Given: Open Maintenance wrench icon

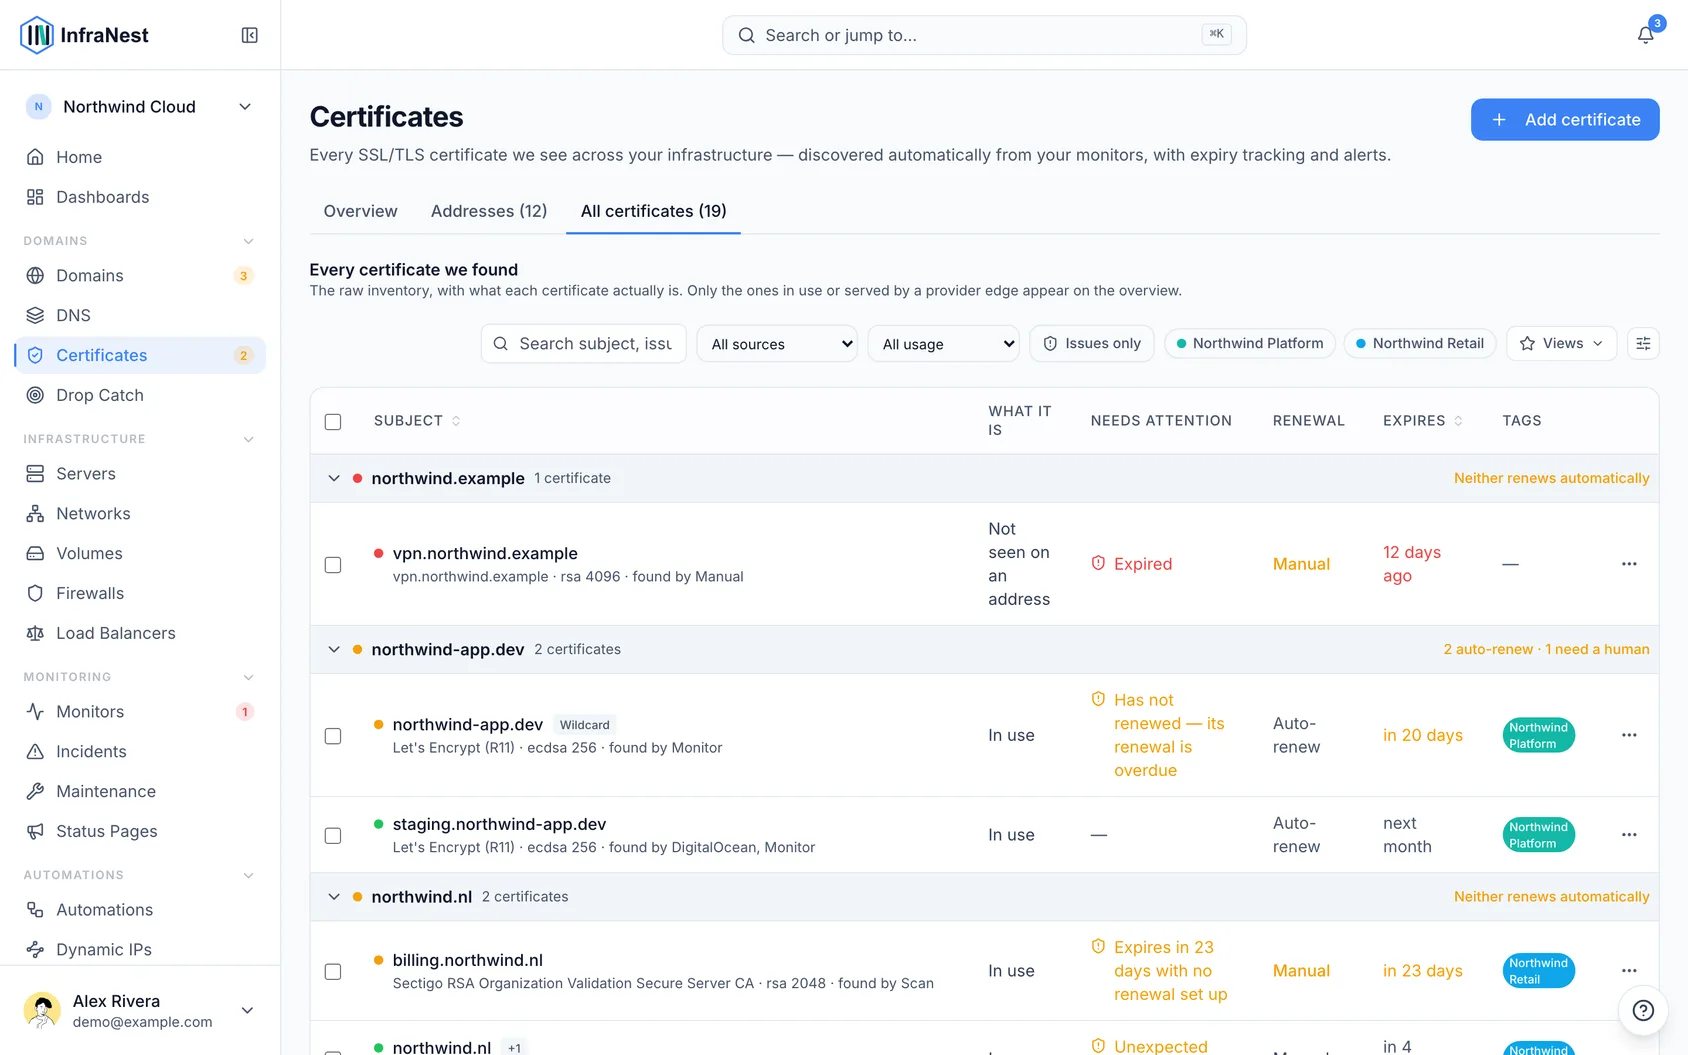Looking at the screenshot, I should [x=35, y=792].
